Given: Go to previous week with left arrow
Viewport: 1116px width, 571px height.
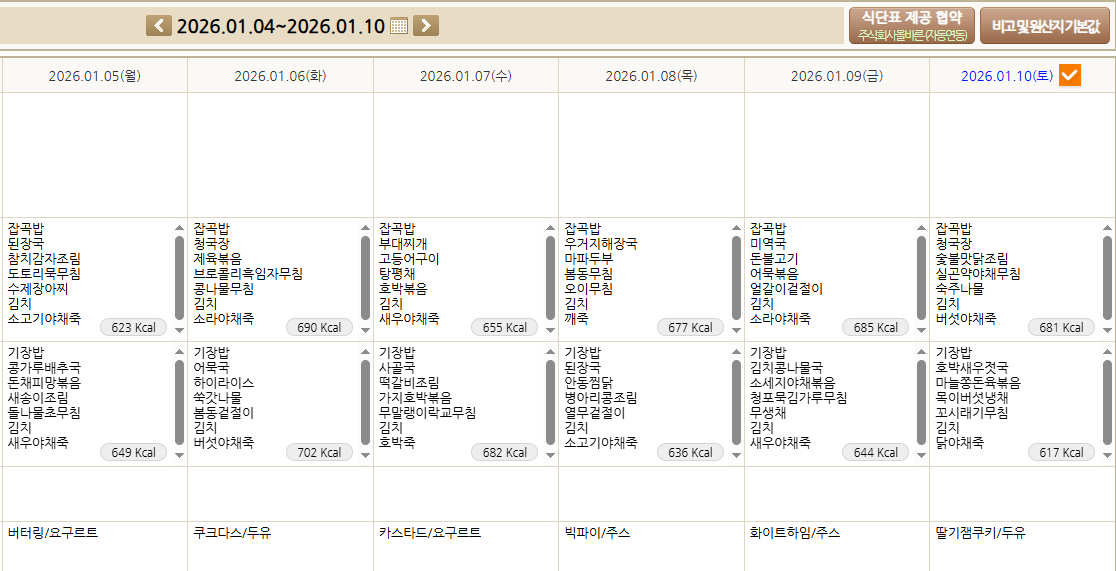Looking at the screenshot, I should pyautogui.click(x=159, y=25).
